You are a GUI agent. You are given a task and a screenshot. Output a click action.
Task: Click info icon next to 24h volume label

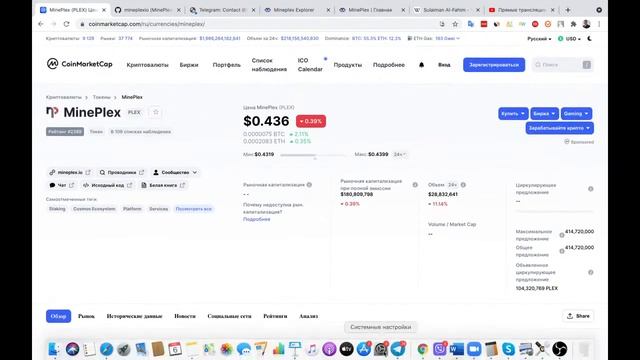pos(463,185)
